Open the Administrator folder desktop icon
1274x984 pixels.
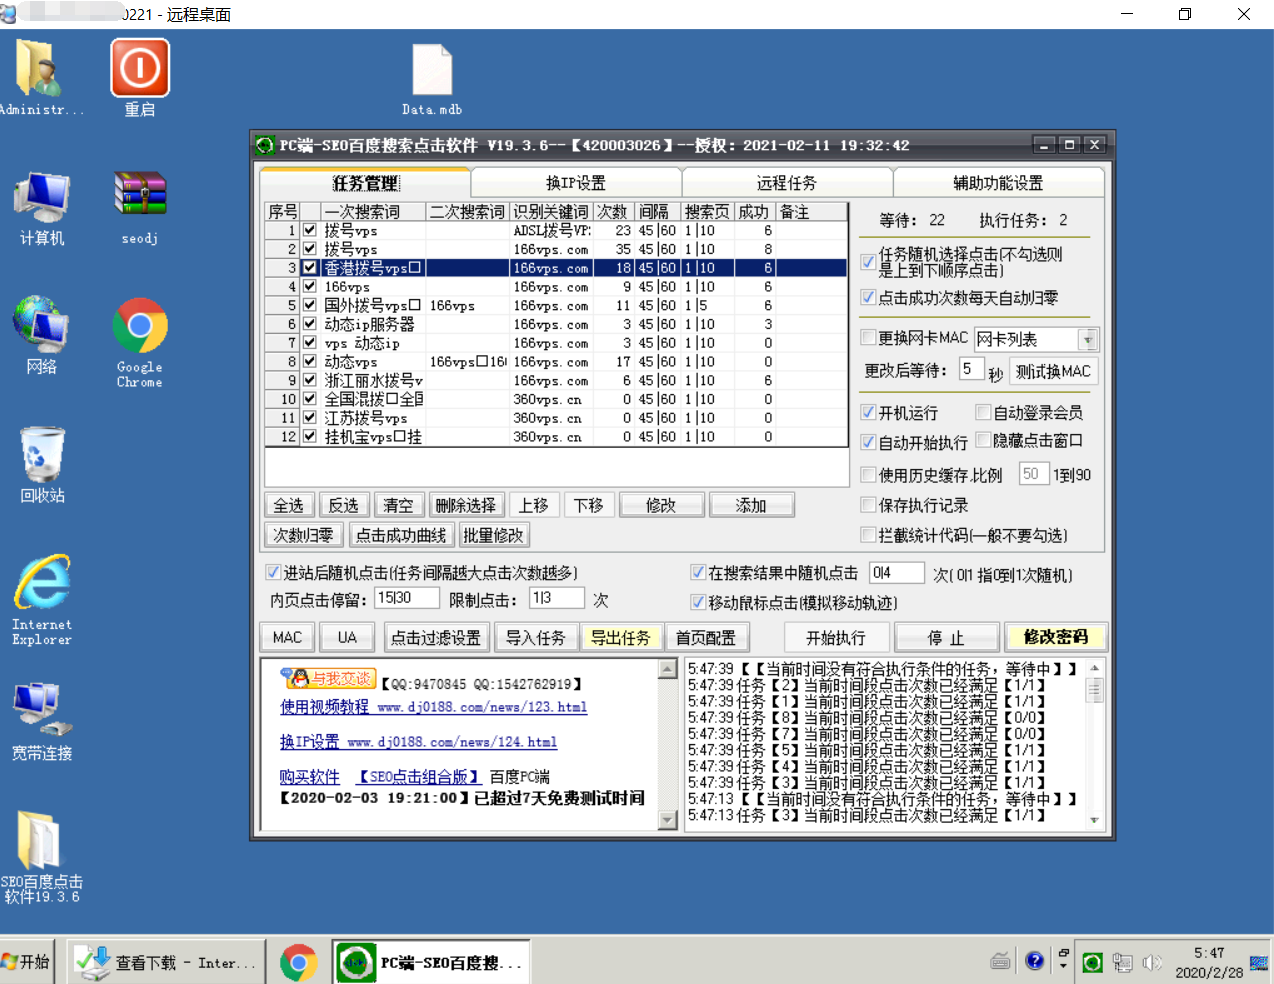tap(40, 78)
